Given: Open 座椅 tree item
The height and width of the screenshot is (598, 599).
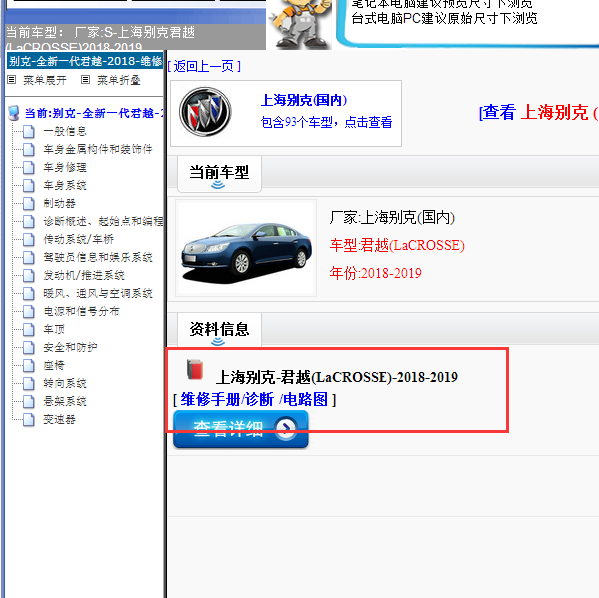Looking at the screenshot, I should tap(54, 365).
